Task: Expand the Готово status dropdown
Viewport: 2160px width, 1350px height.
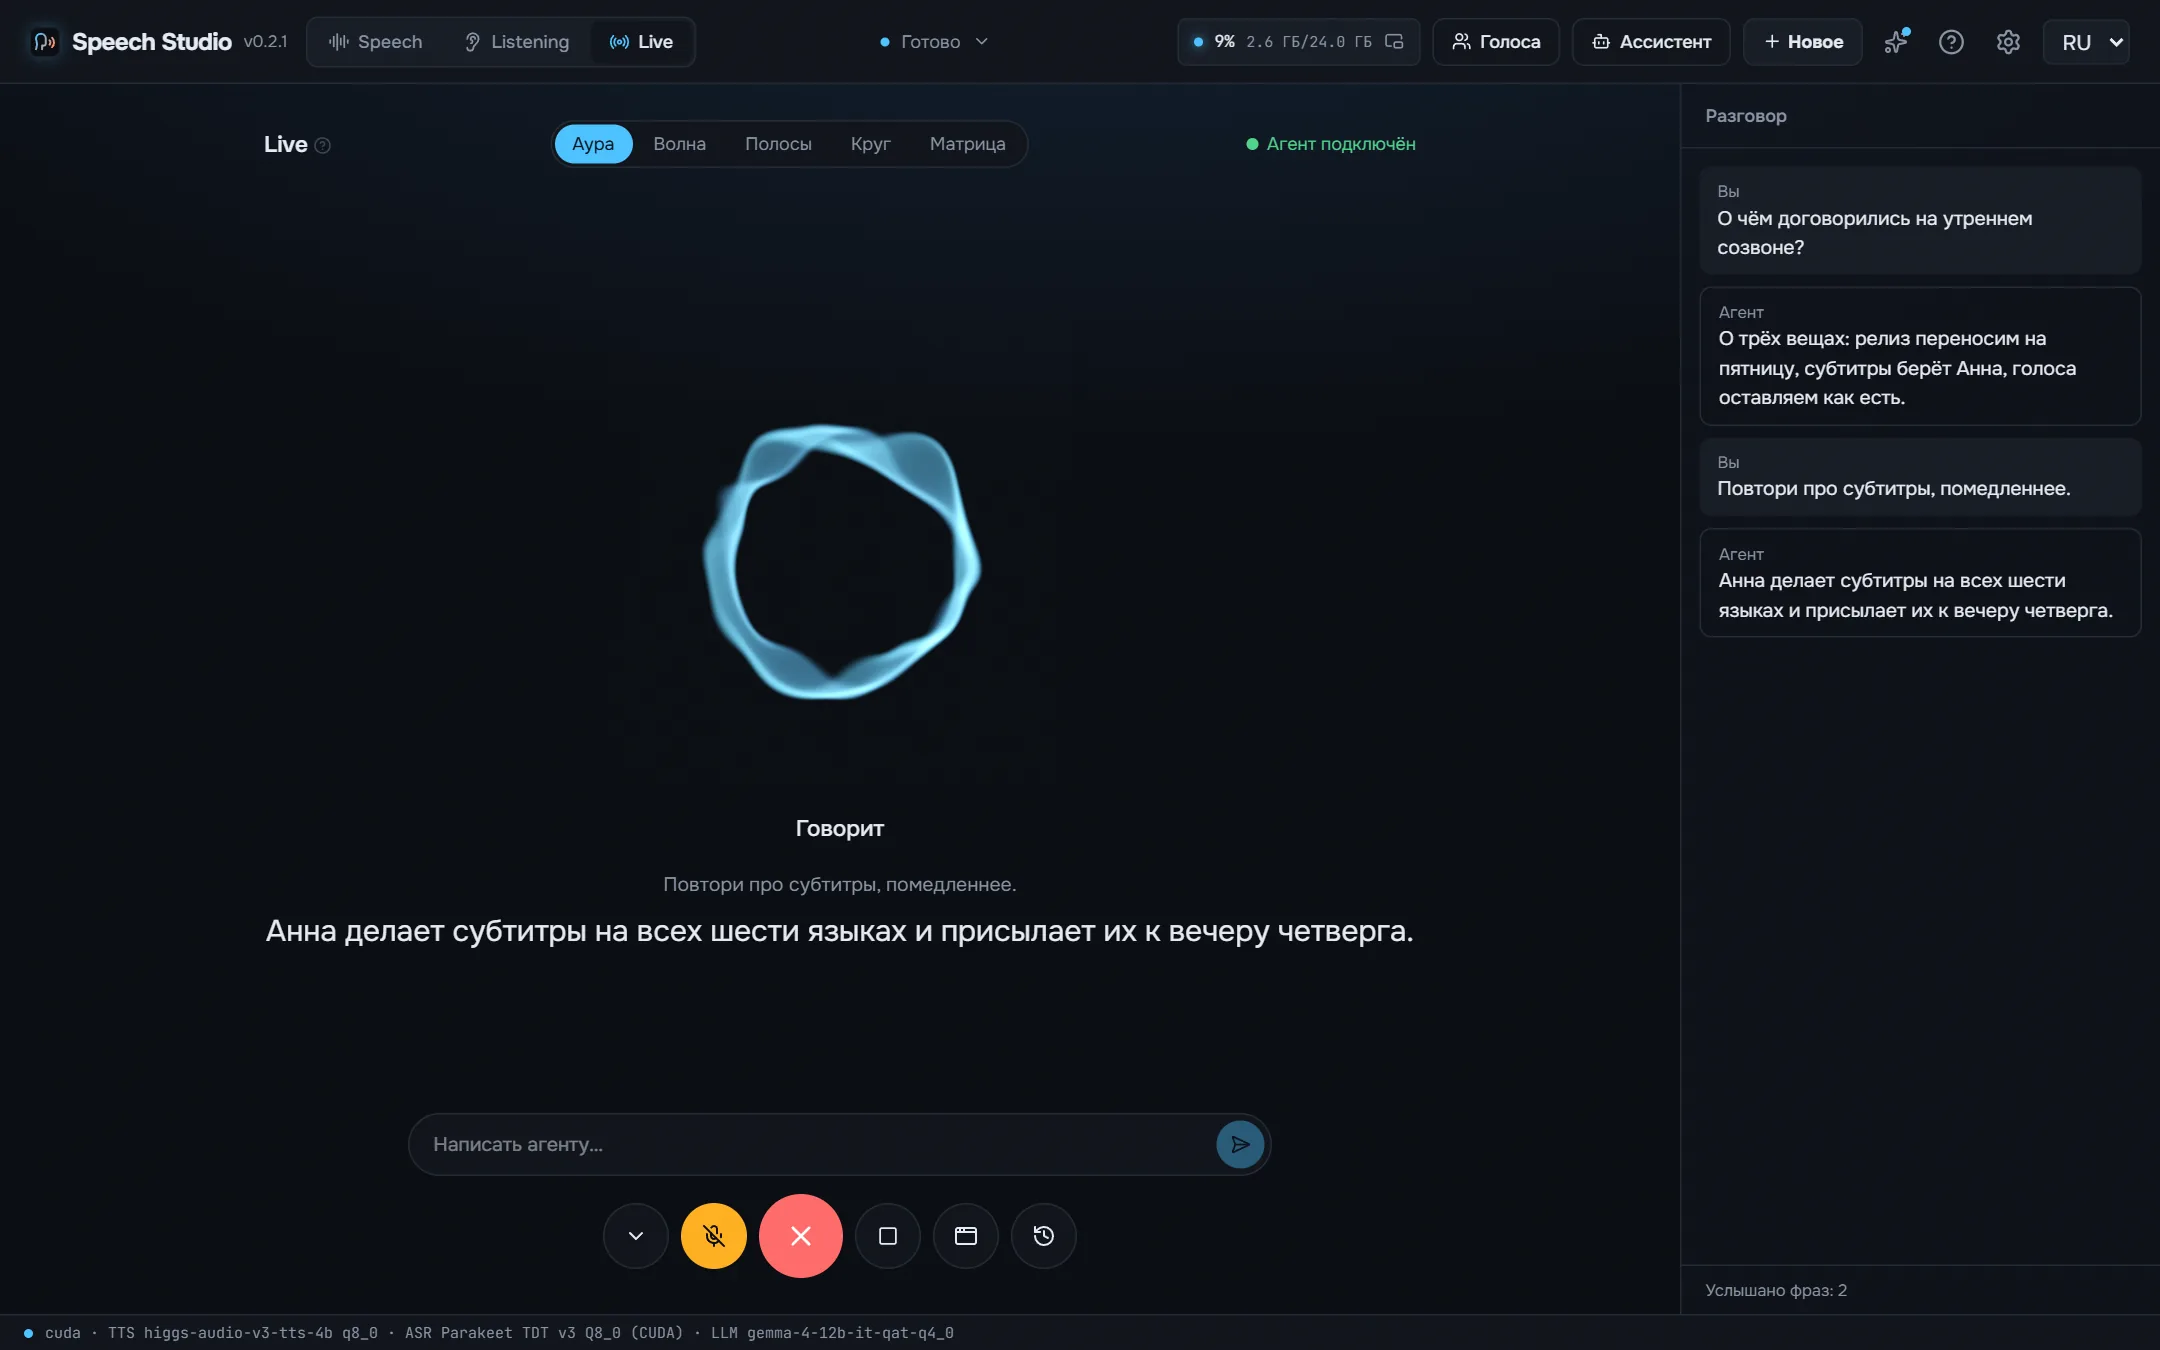Action: (x=934, y=42)
